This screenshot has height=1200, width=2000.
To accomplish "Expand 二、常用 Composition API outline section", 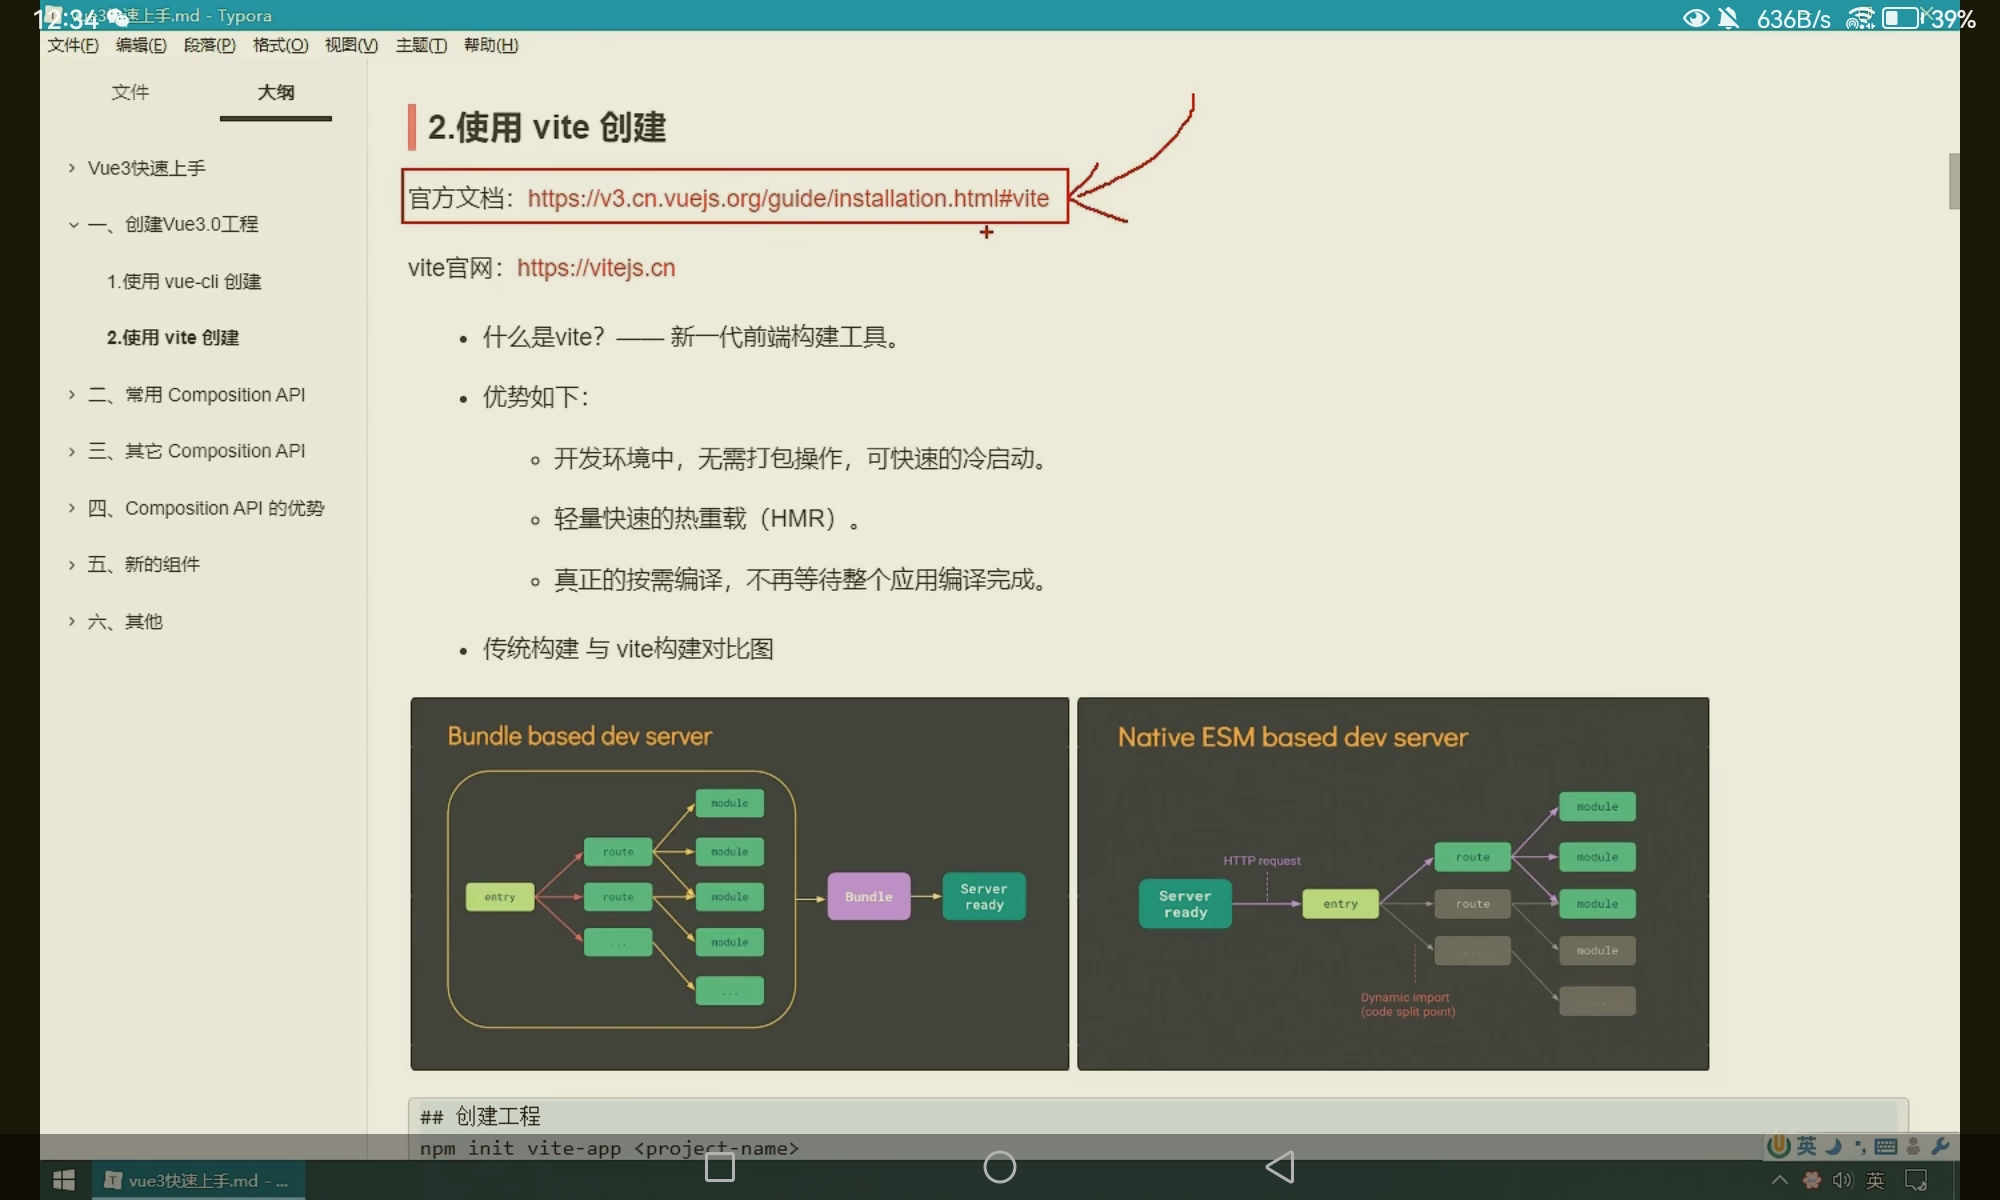I will 72,395.
